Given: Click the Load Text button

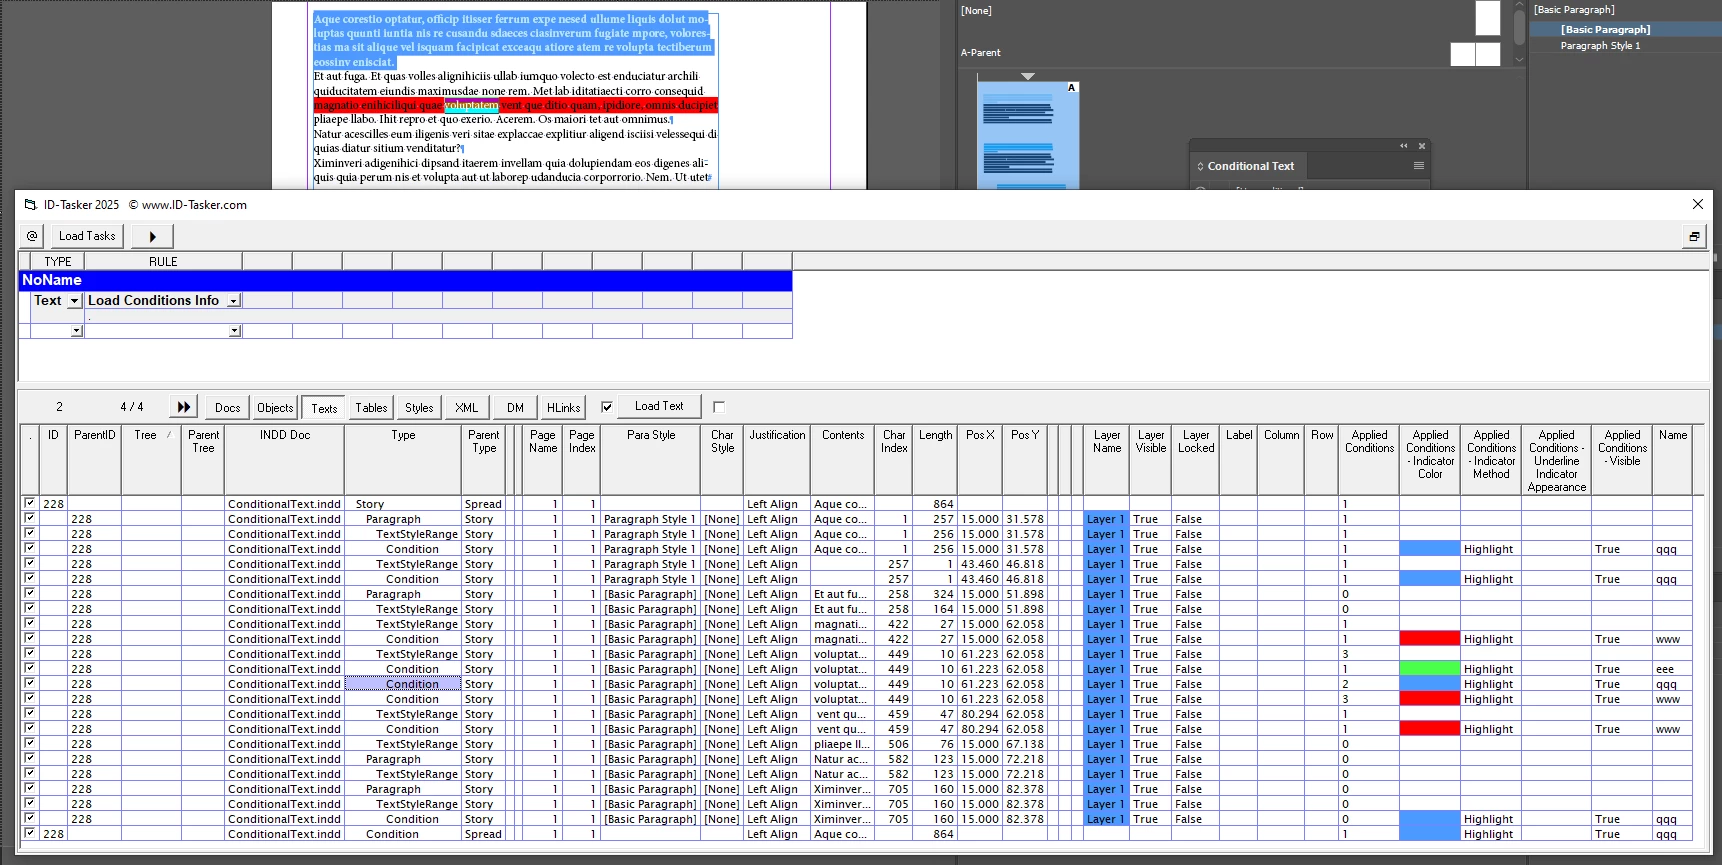Looking at the screenshot, I should (659, 406).
